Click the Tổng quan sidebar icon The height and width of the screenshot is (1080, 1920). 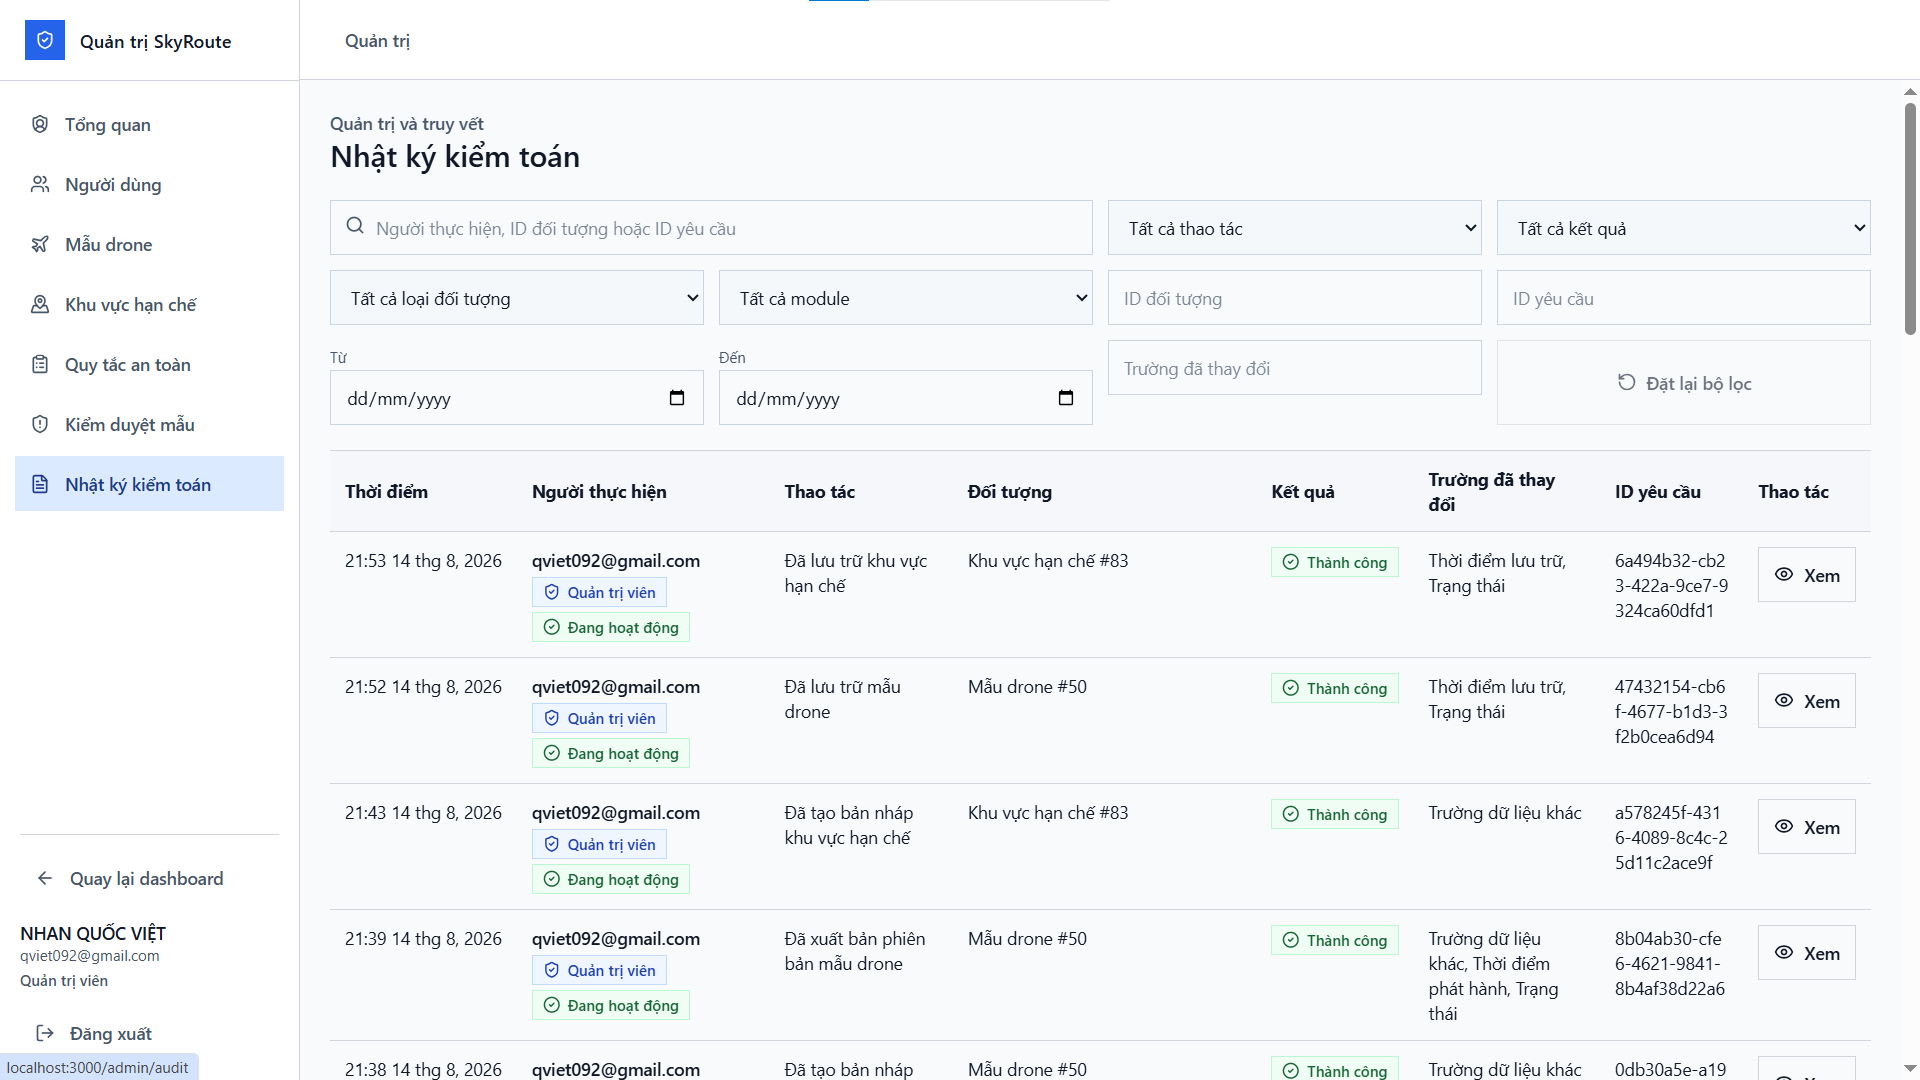coord(40,124)
